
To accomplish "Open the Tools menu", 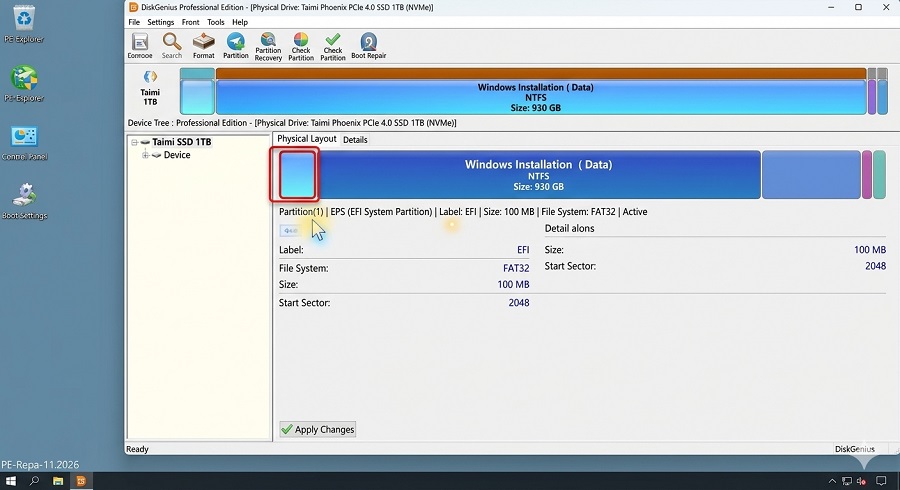I will point(216,22).
